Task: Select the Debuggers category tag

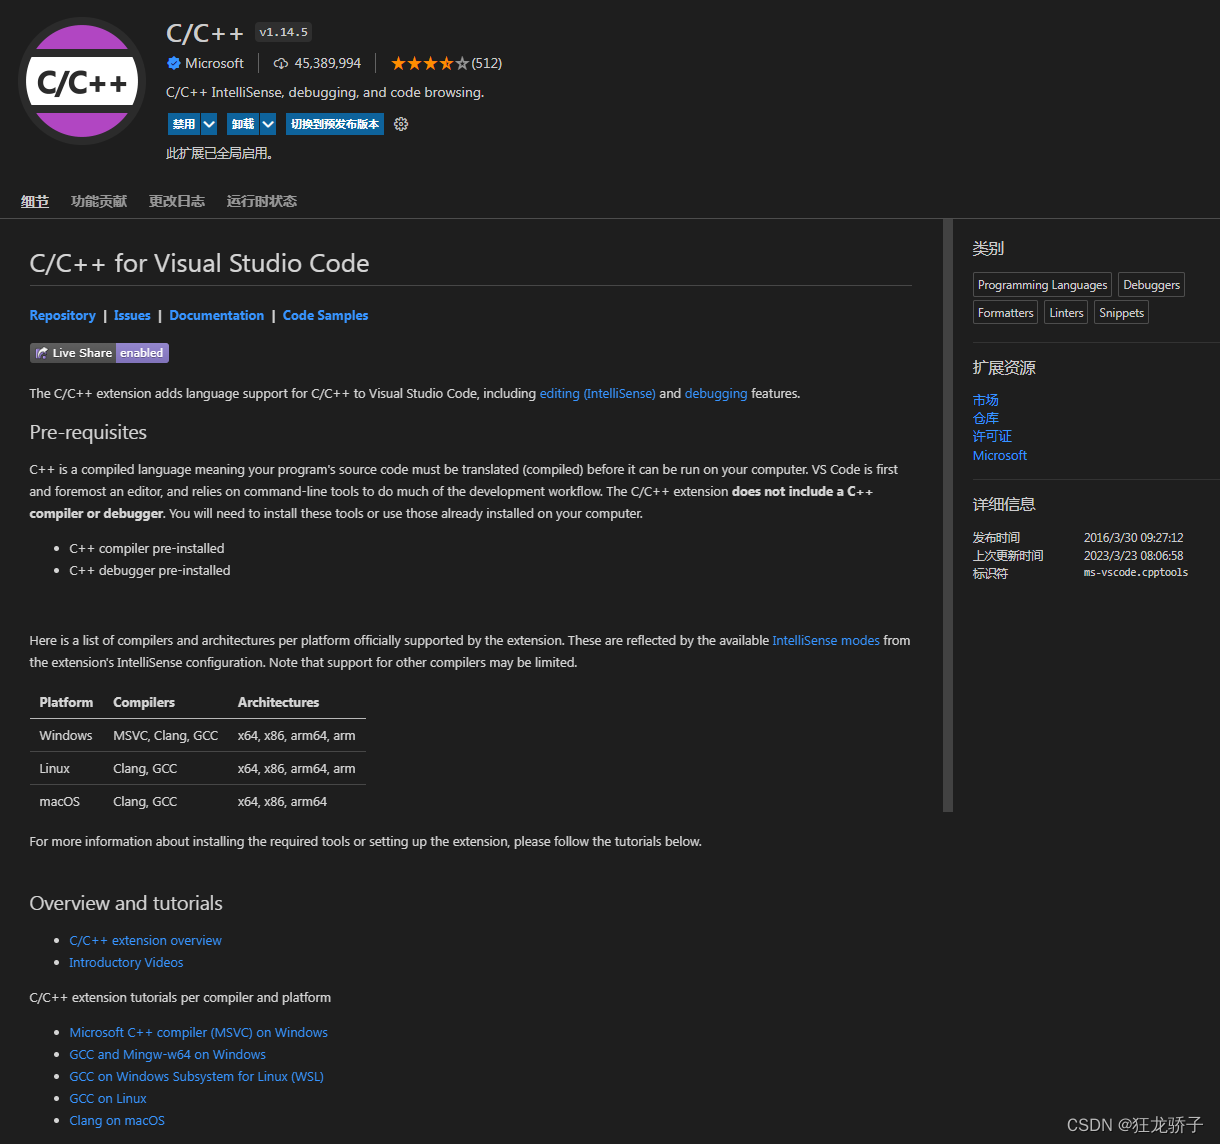Action: (1151, 285)
